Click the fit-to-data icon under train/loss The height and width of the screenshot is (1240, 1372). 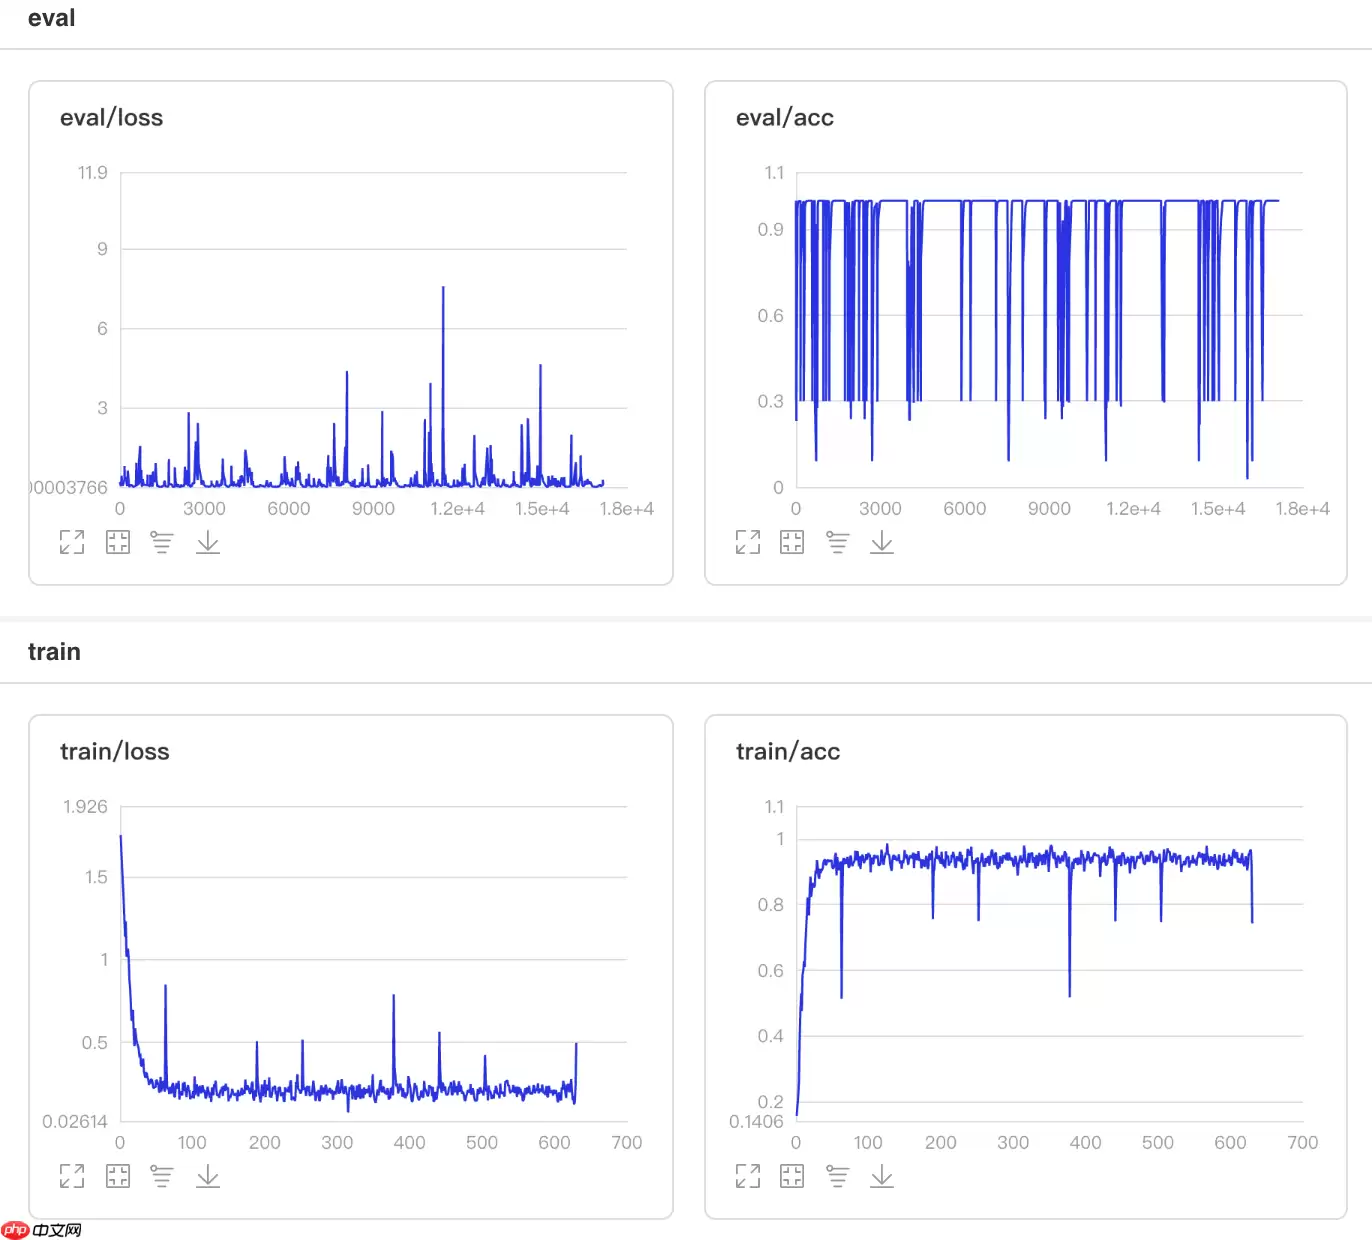tap(118, 1176)
